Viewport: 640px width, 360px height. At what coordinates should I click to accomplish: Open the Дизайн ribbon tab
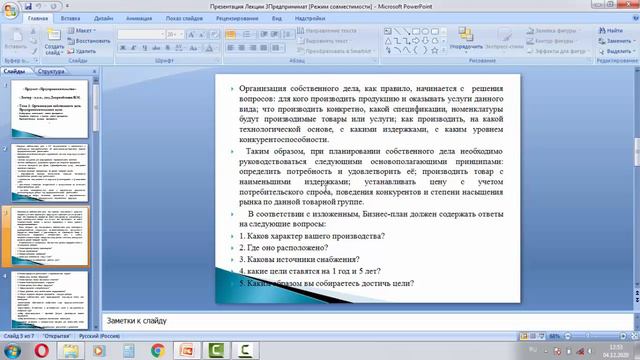pos(104,18)
